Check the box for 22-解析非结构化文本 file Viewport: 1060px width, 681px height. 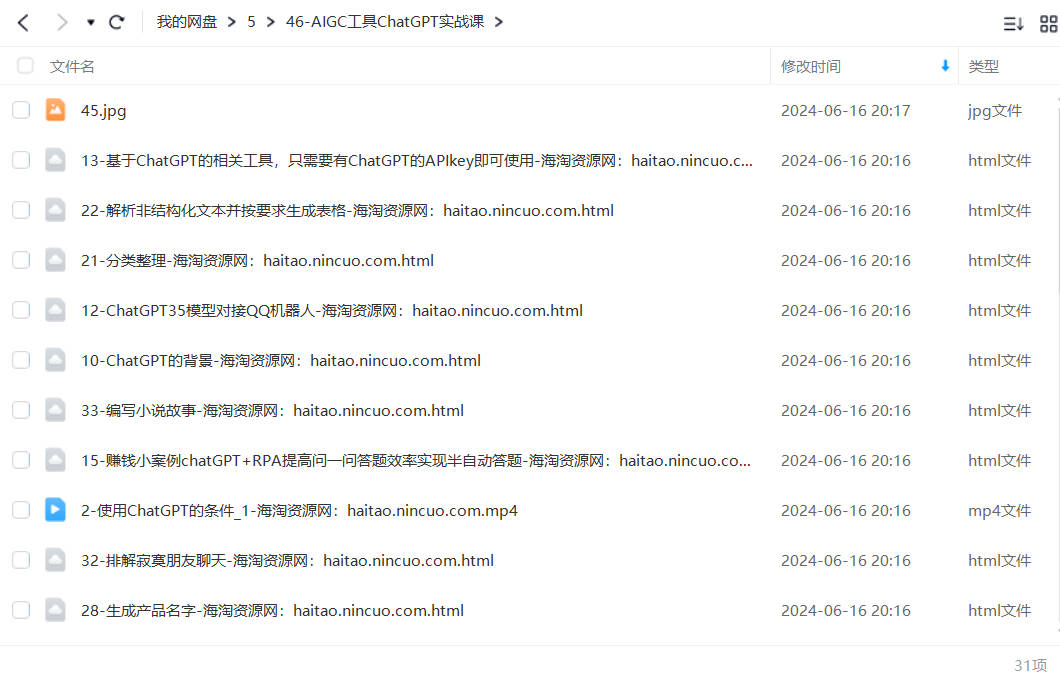coord(21,210)
